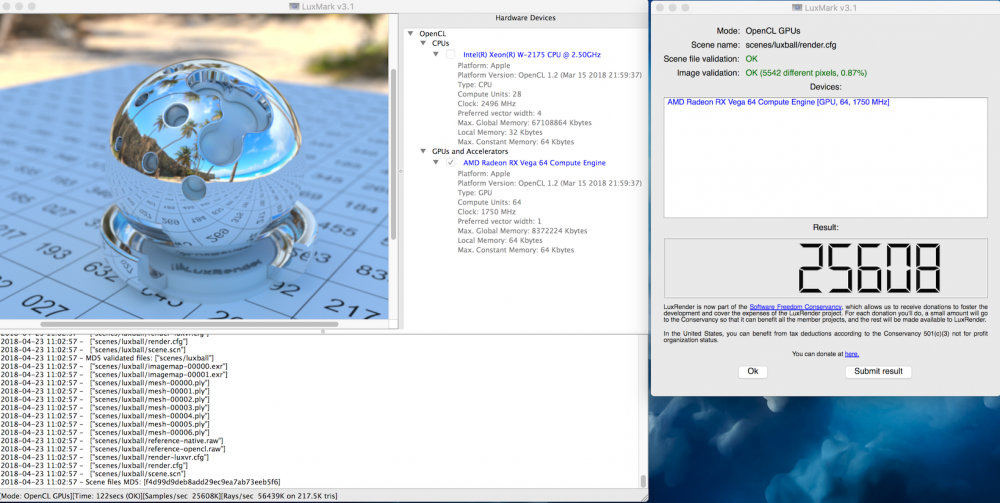Viewport: 1000px width, 503px height.
Task: Open the Software Freedom Conservancy link
Action: [795, 307]
